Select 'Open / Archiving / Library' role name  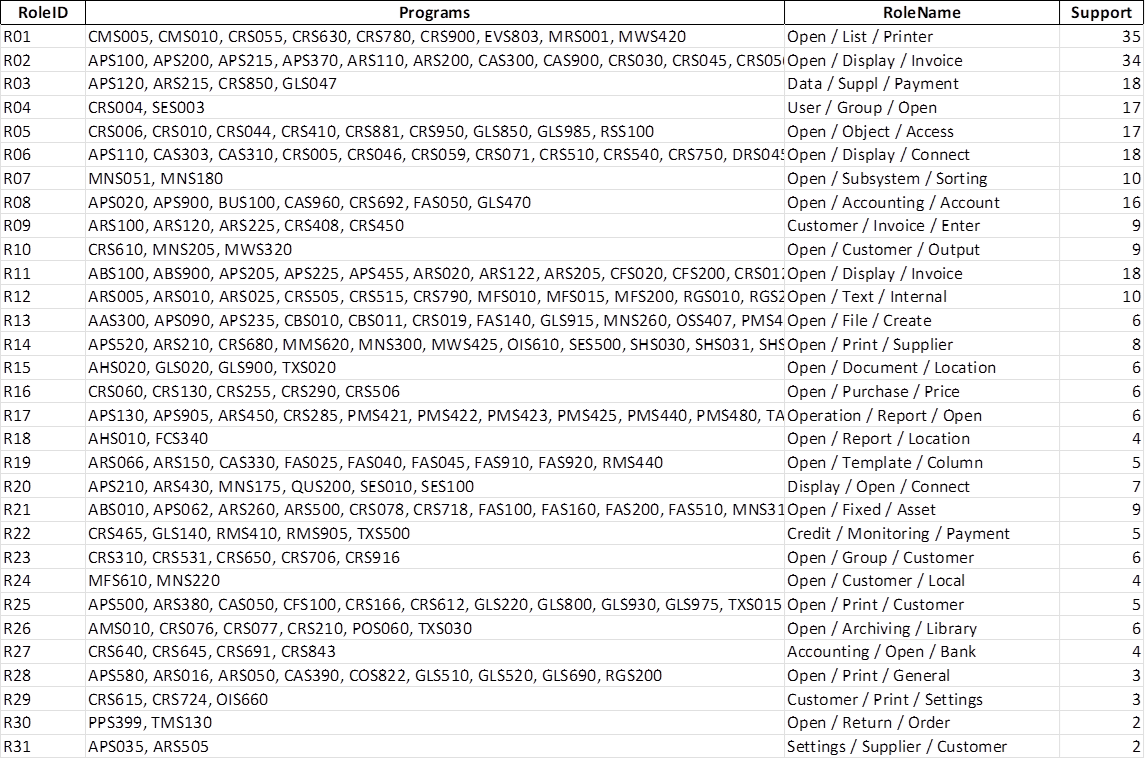coord(882,628)
